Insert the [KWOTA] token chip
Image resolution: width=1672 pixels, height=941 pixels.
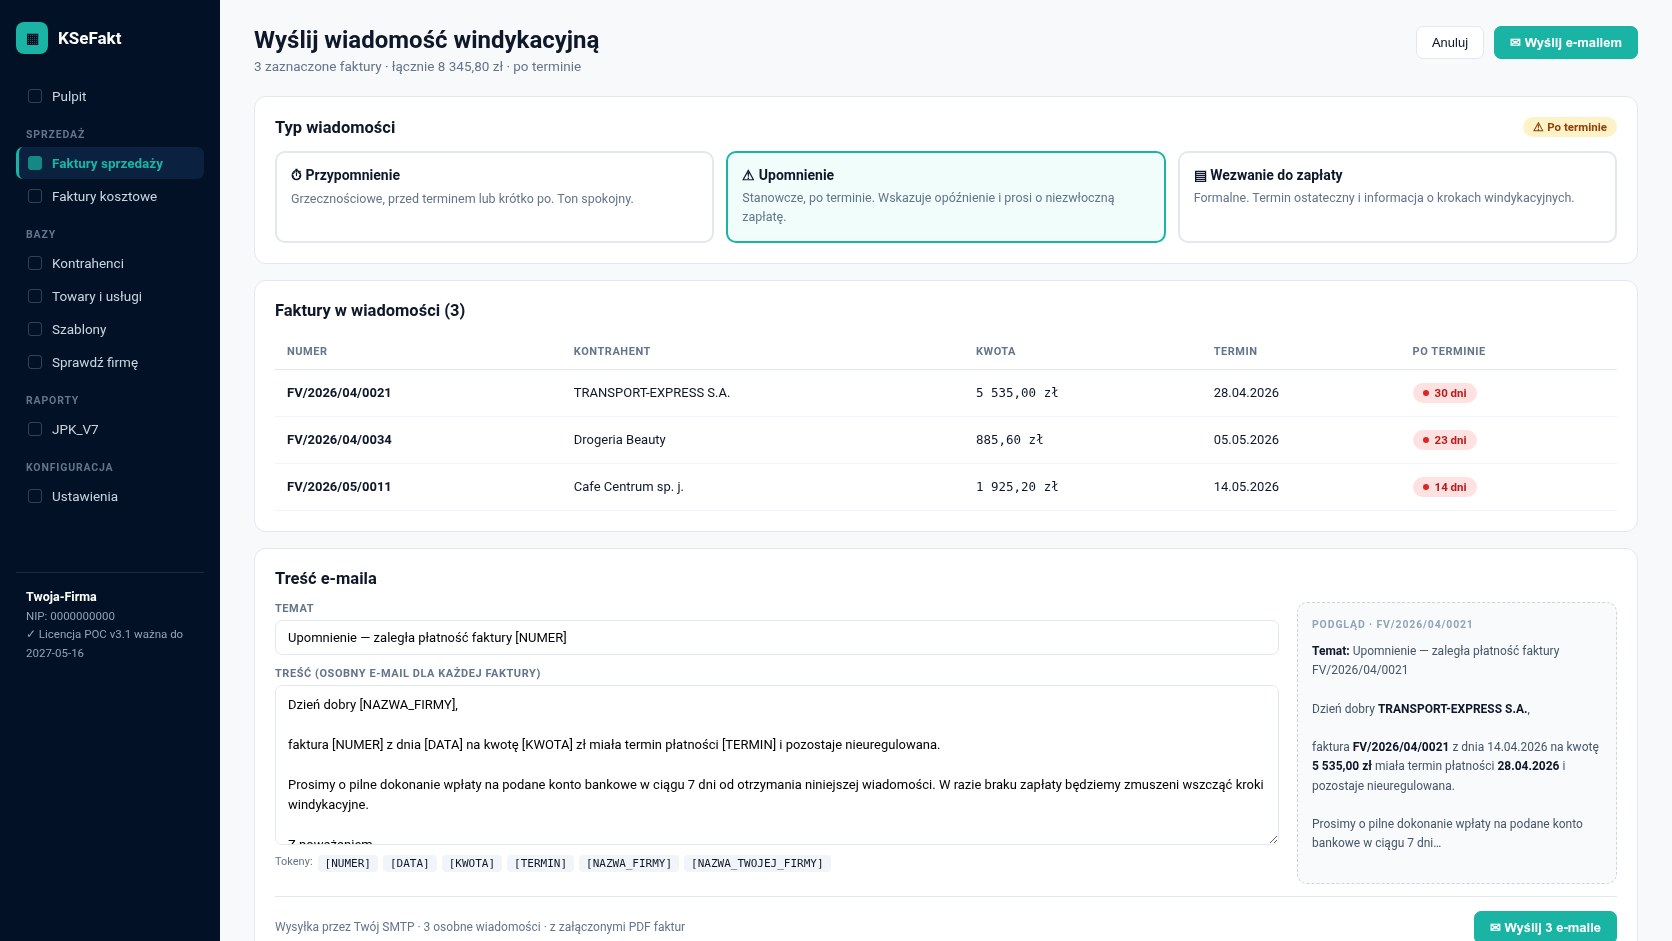pyautogui.click(x=472, y=863)
